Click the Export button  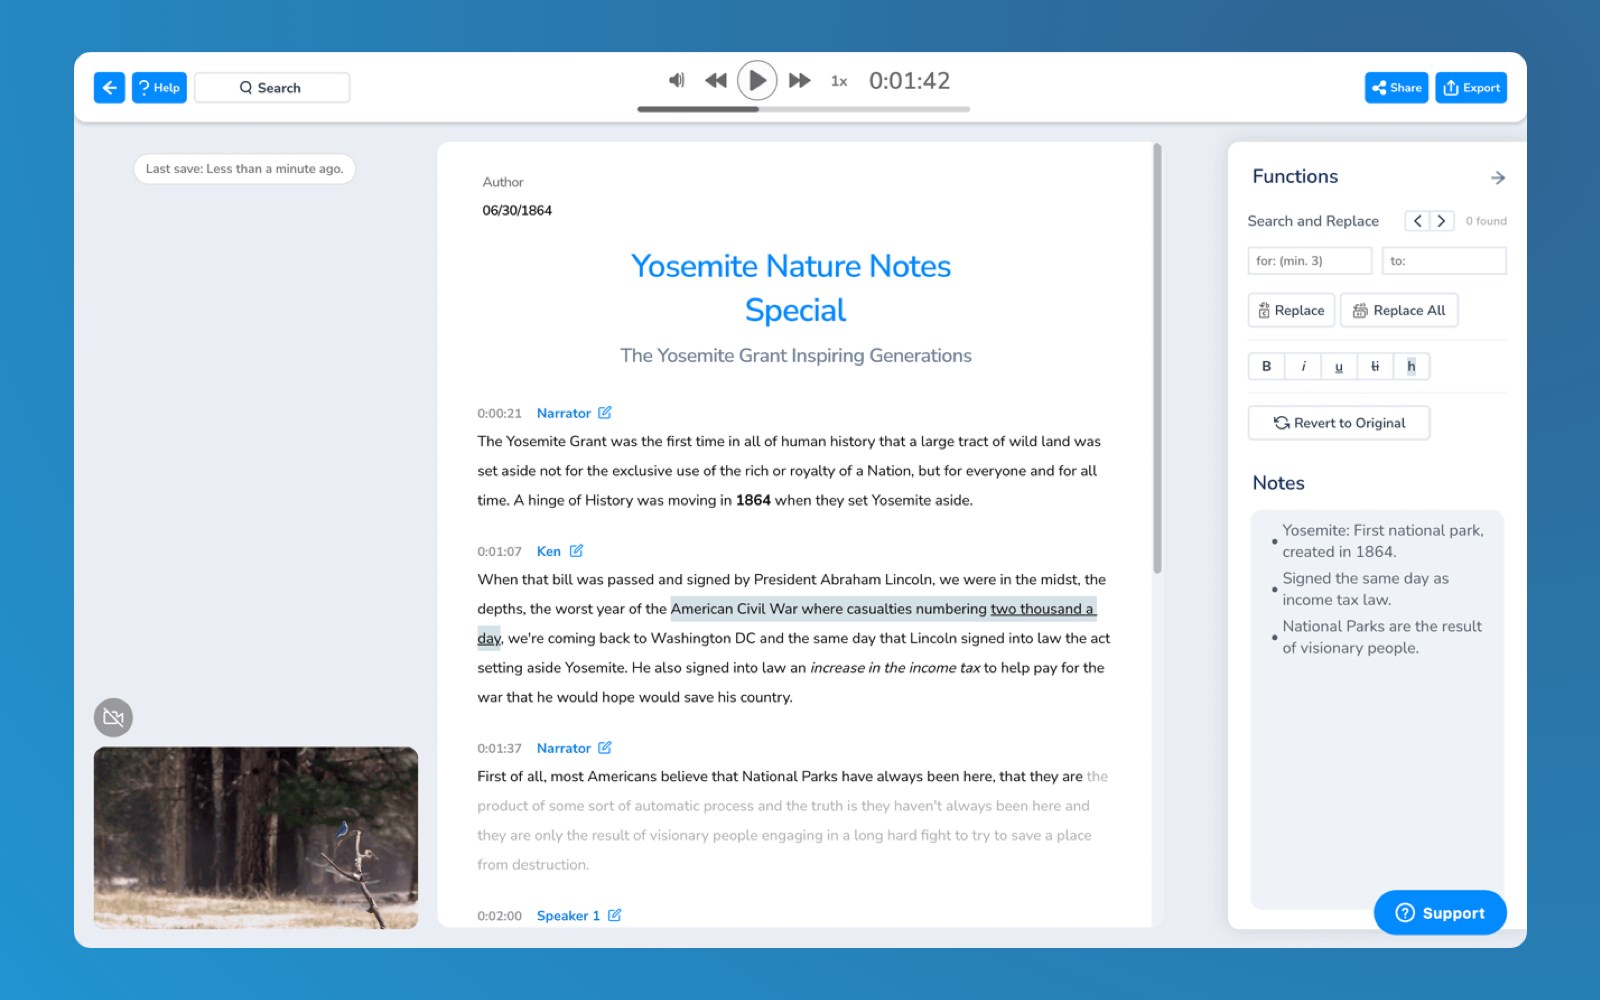(1471, 88)
